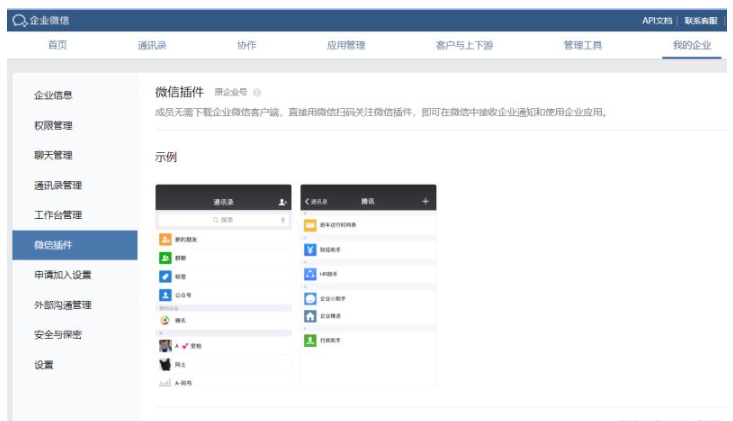Click the orange 新的朋友 icon
This screenshot has width=733, height=421.
(x=165, y=239)
